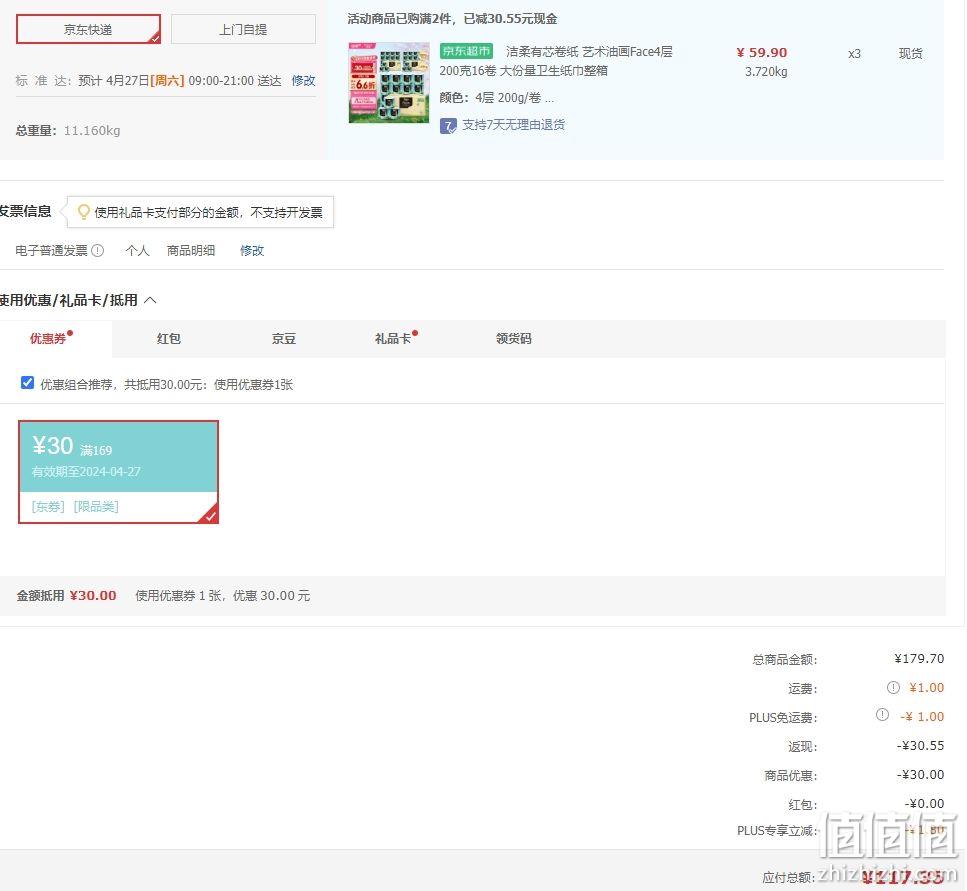Switch to the 领货码 tab

pyautogui.click(x=513, y=339)
